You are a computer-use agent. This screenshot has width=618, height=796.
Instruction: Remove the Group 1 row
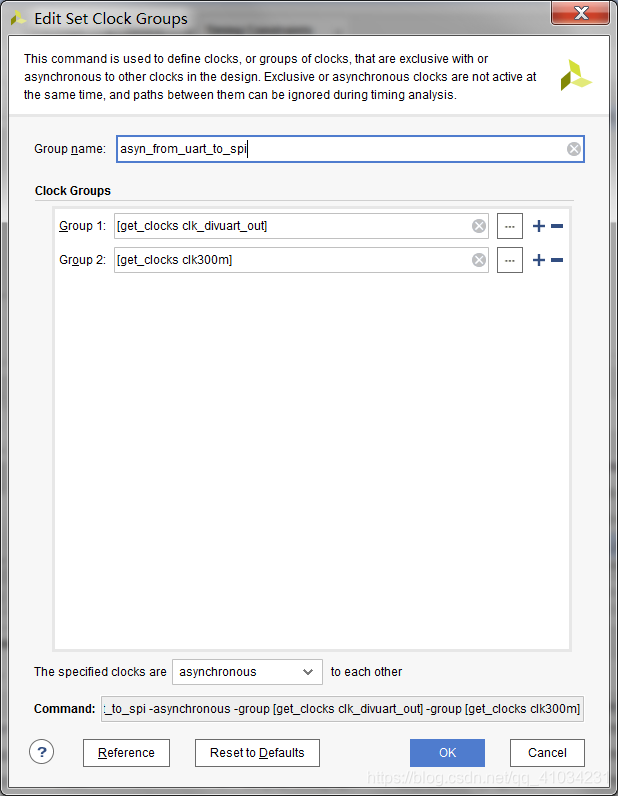coord(557,226)
